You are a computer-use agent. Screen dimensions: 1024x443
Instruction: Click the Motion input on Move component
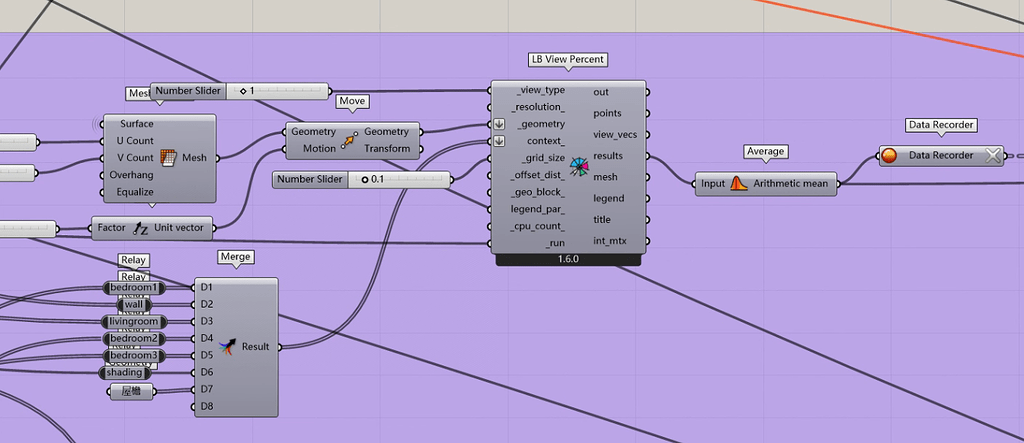(319, 148)
